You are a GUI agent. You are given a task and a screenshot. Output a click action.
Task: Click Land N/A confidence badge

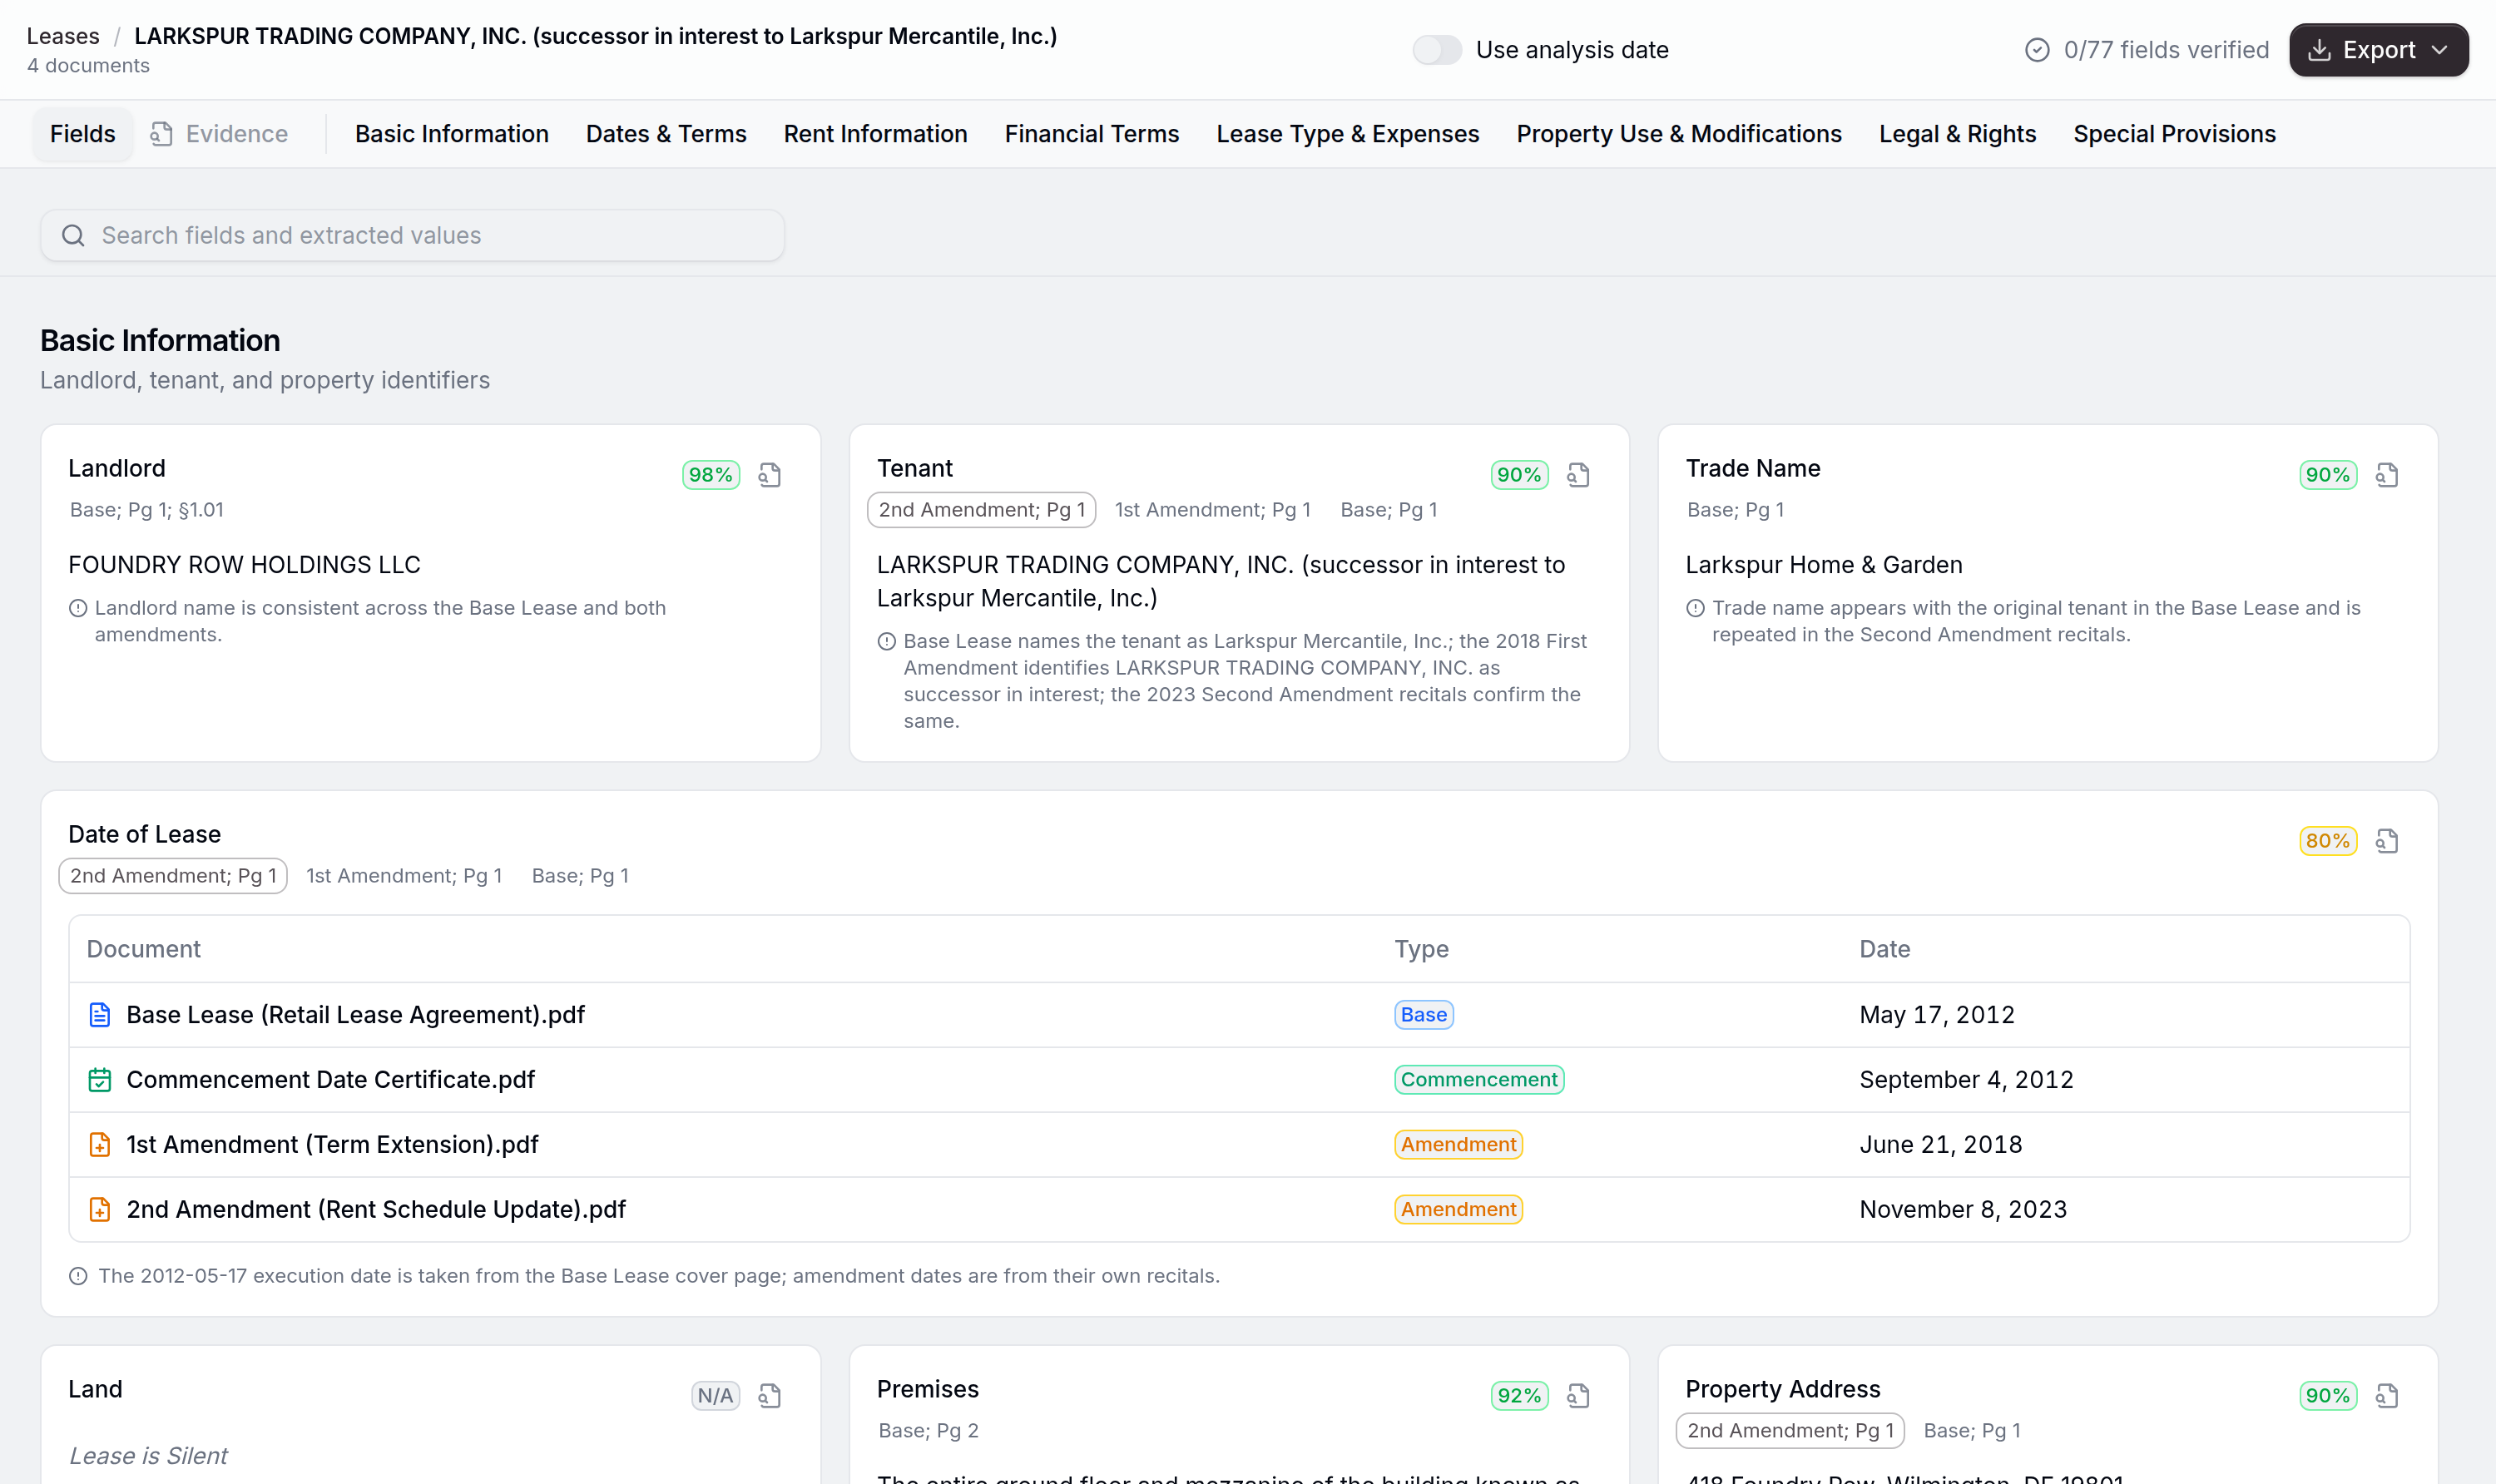(715, 1396)
